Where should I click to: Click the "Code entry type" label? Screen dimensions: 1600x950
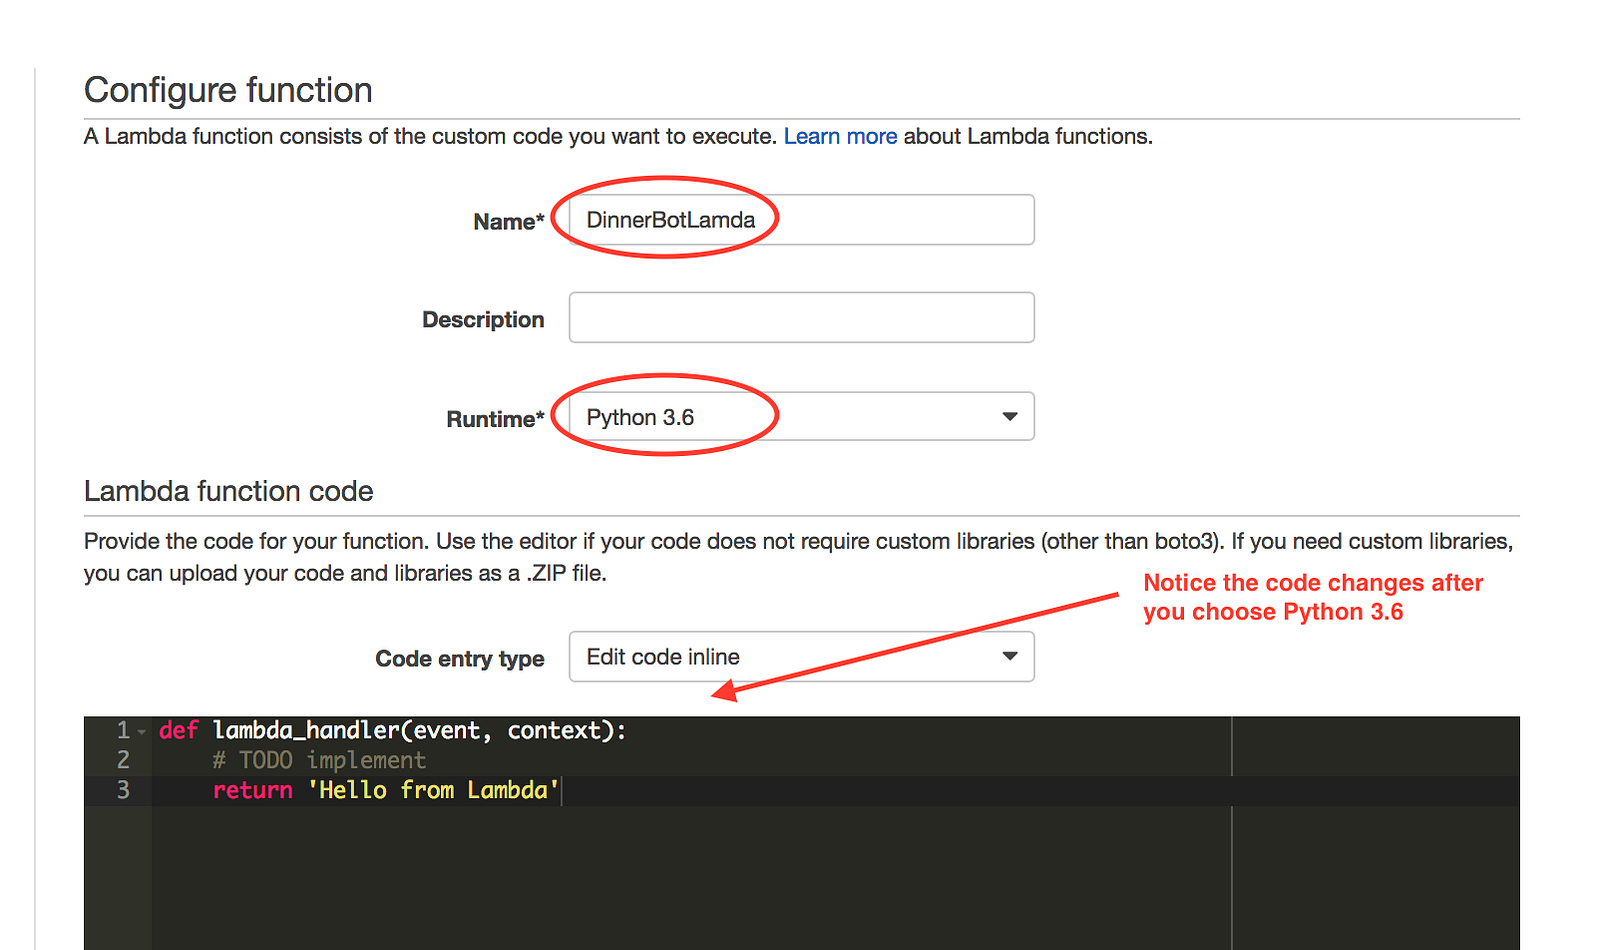[x=459, y=659]
